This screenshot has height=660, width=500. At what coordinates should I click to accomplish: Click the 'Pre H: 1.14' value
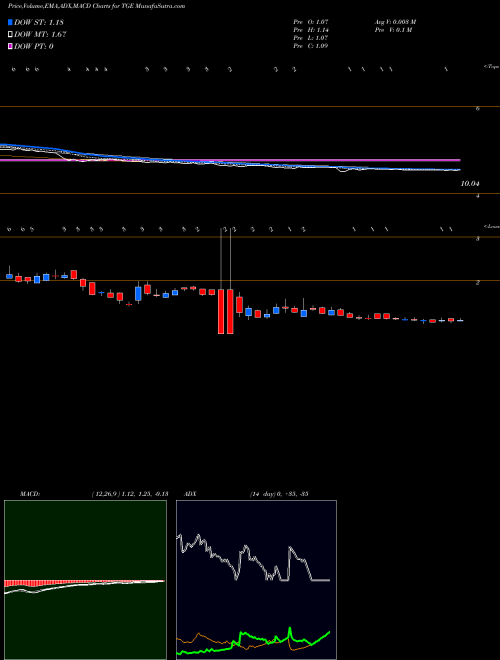[312, 30]
